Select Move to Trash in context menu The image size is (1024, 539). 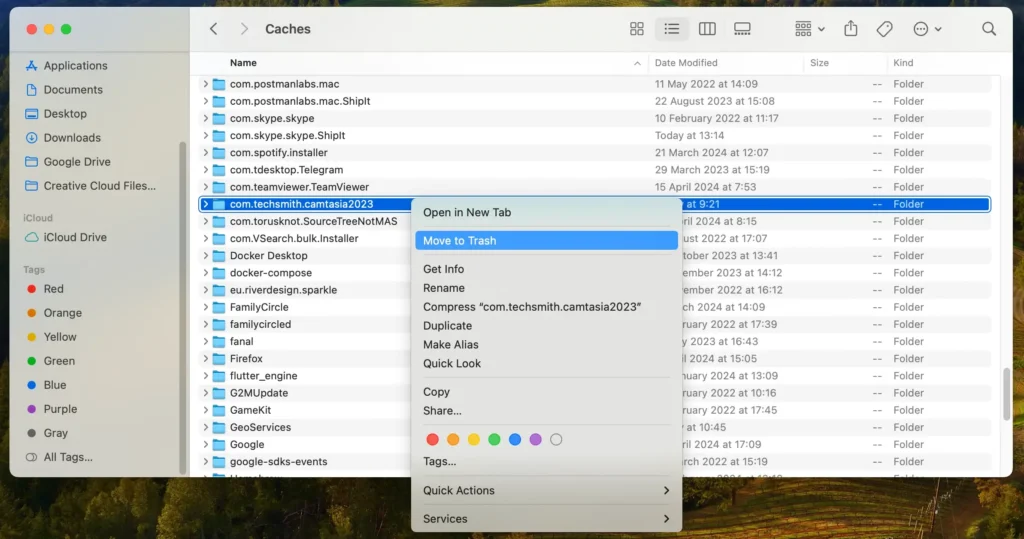(x=546, y=240)
